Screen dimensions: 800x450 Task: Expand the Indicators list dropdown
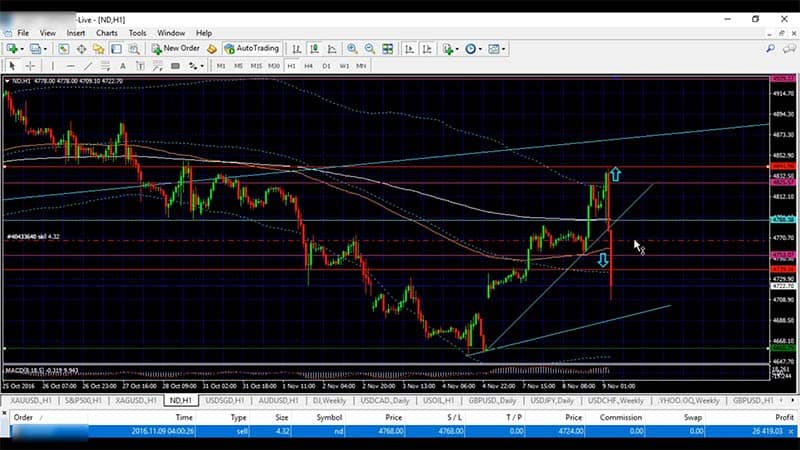pyautogui.click(x=450, y=48)
